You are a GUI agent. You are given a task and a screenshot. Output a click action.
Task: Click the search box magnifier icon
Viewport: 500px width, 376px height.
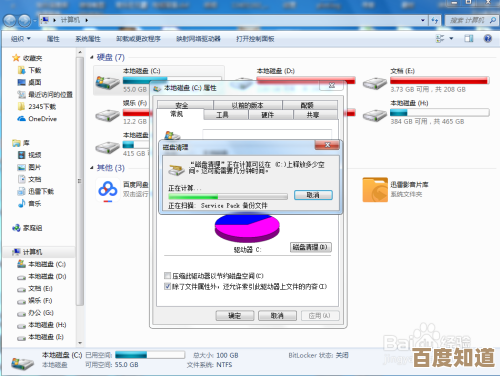click(492, 20)
